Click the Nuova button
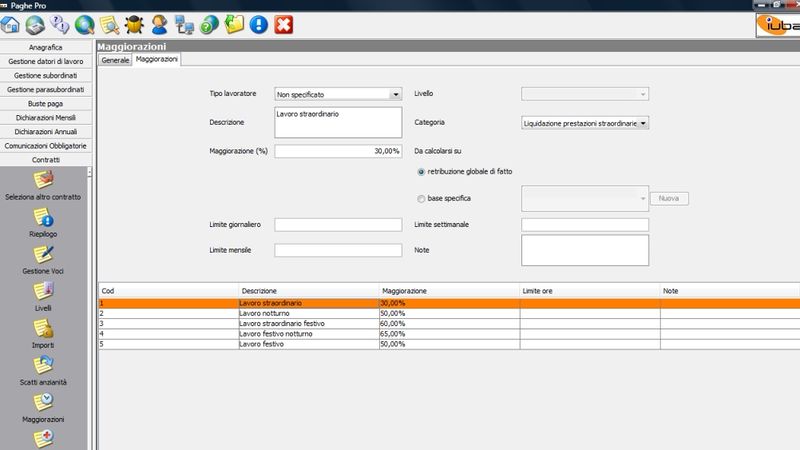The image size is (800, 450). (x=669, y=199)
